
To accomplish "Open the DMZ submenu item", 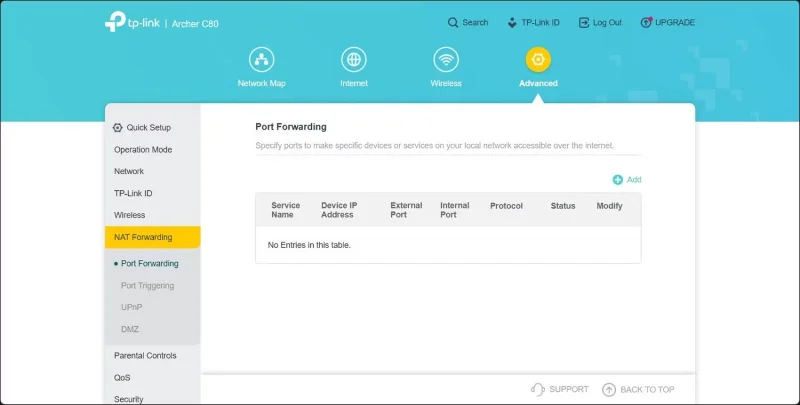I will (130, 329).
